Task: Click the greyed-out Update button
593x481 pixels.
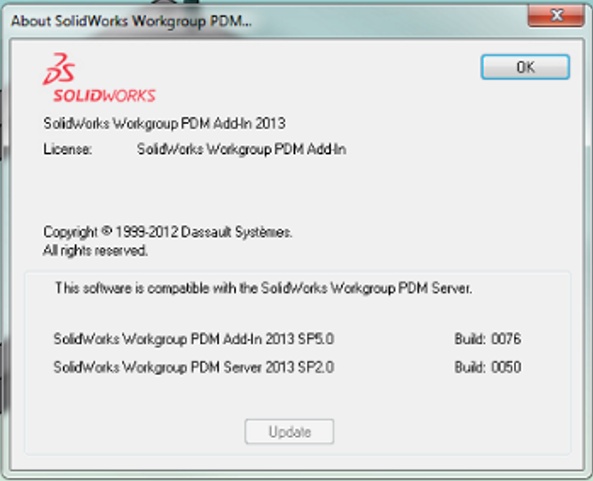Action: coord(289,431)
